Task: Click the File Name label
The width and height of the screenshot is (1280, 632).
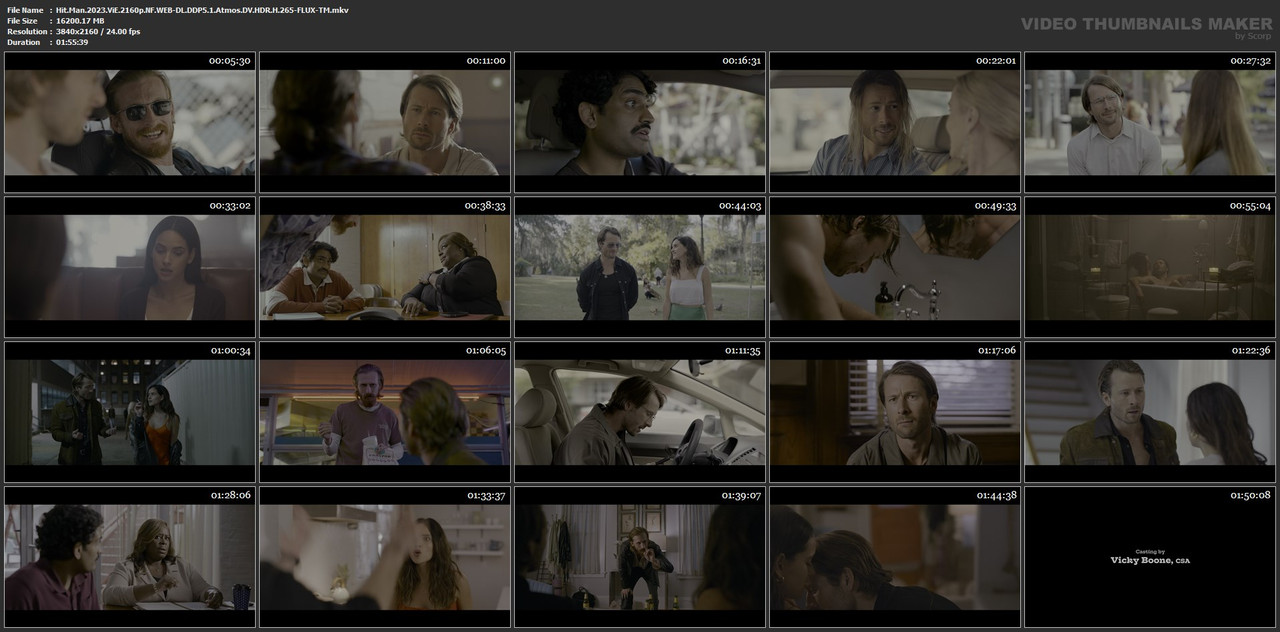Action: coord(25,10)
